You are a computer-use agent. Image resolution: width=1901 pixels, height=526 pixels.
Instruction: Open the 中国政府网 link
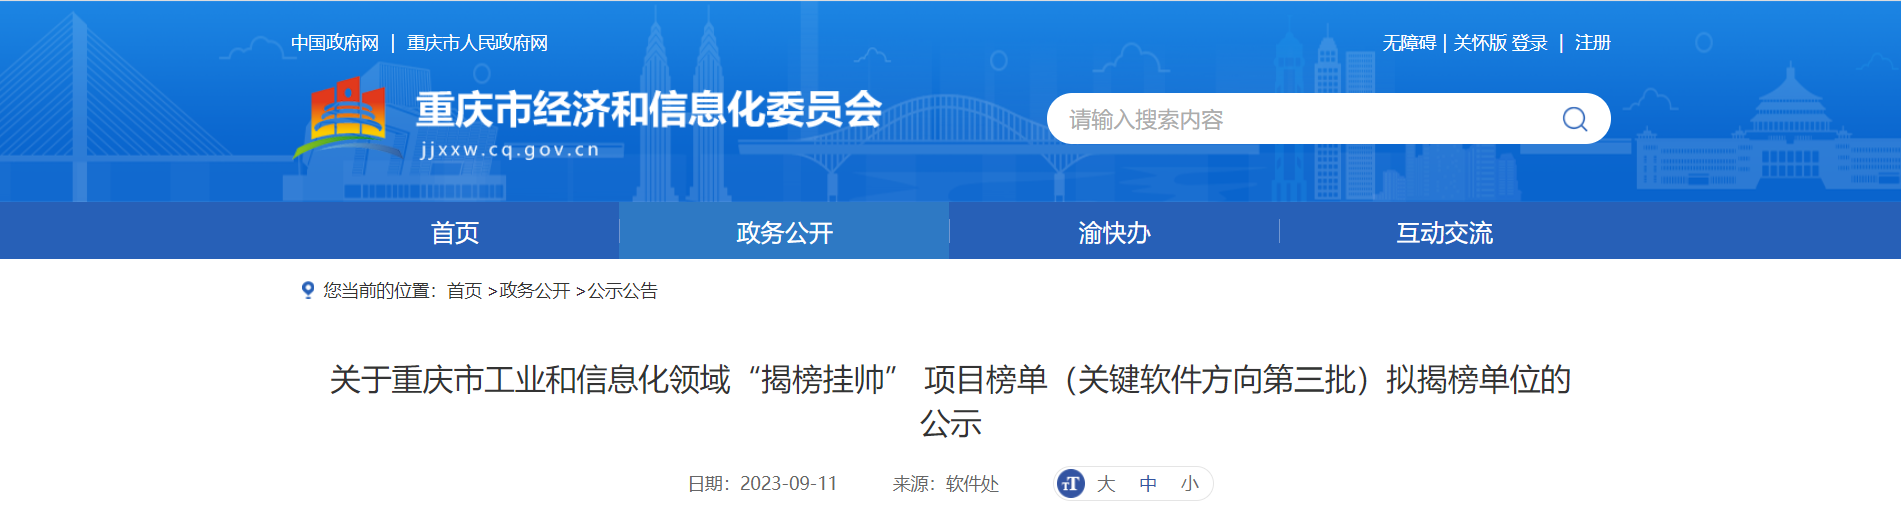click(335, 43)
